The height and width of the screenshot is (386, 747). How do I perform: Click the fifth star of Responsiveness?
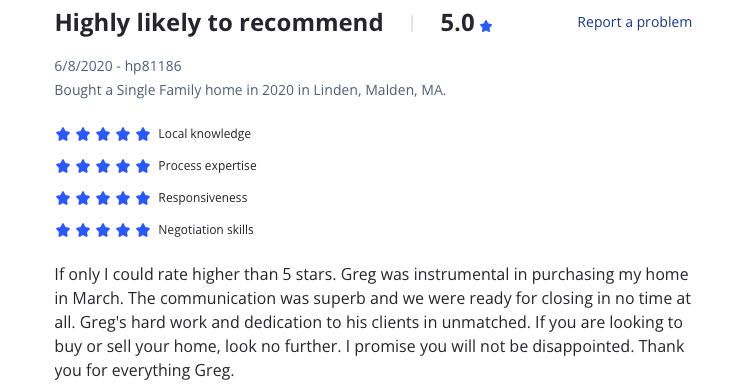click(143, 198)
